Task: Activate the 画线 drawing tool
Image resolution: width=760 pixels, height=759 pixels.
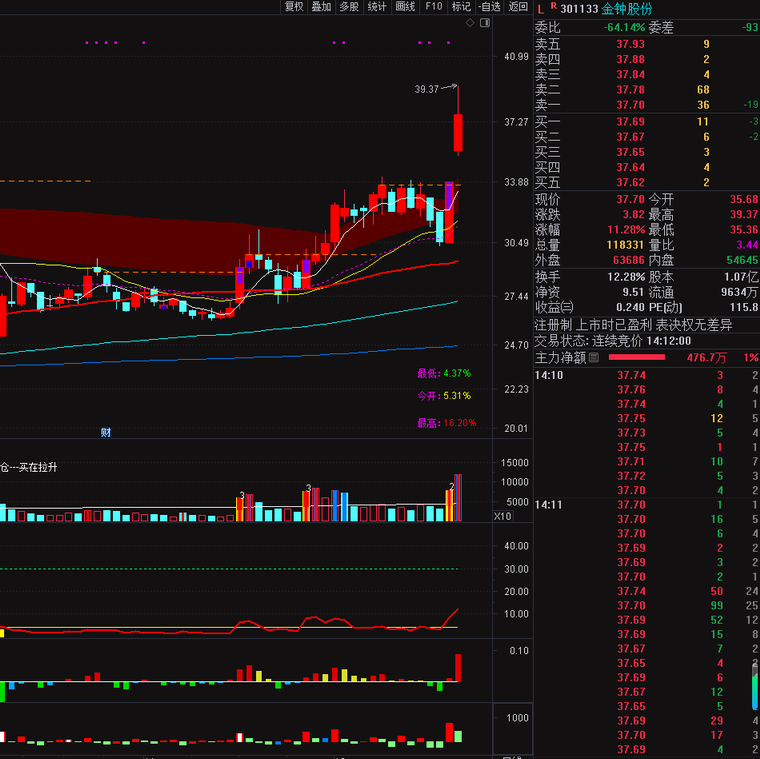Action: click(405, 7)
